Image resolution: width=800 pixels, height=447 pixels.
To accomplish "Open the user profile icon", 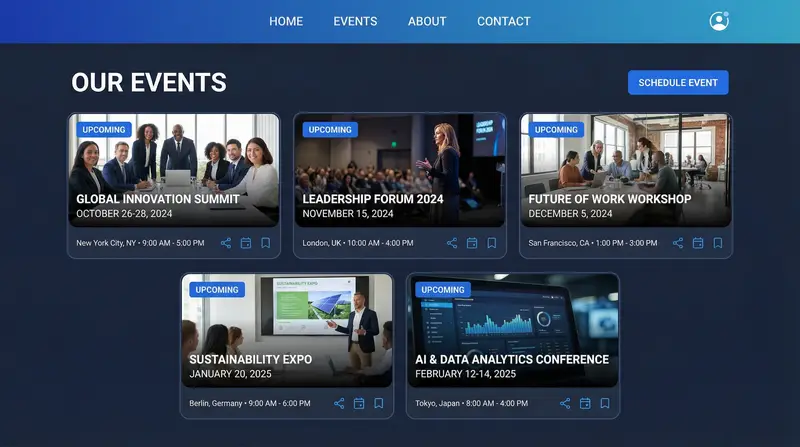I will point(719,21).
